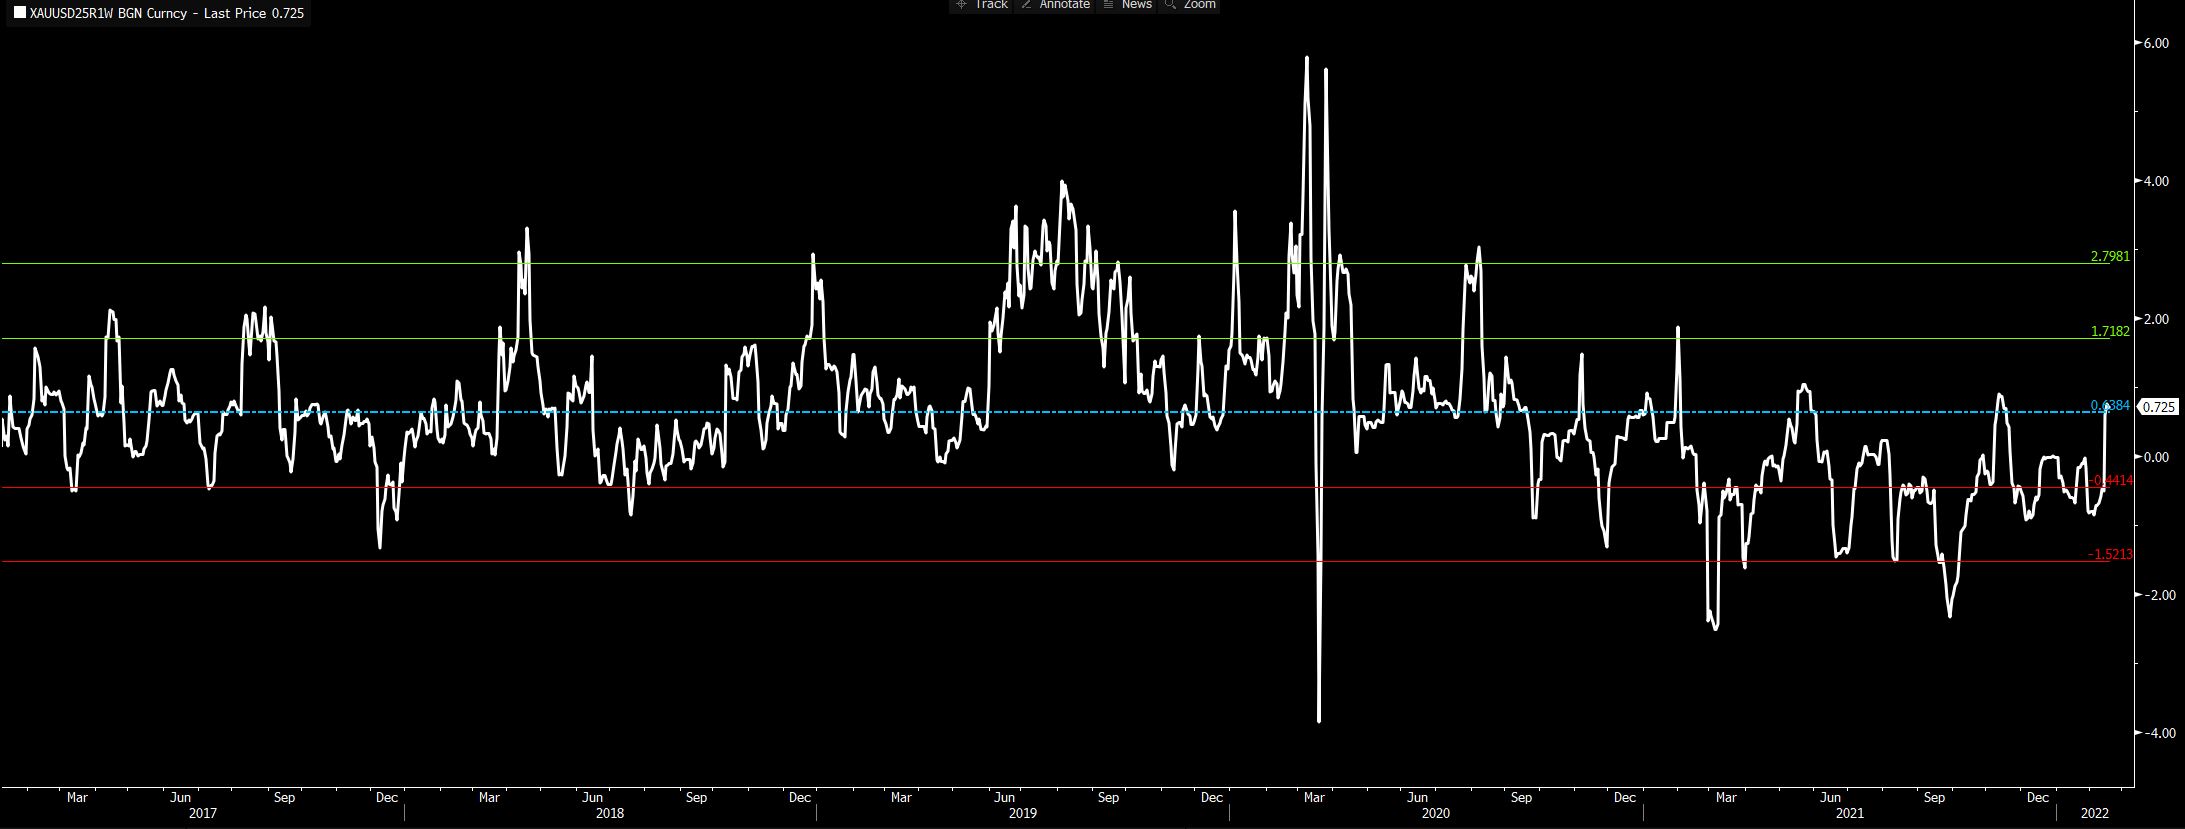Open the Annotate tool label
The height and width of the screenshot is (829, 2185).
tap(1064, 5)
